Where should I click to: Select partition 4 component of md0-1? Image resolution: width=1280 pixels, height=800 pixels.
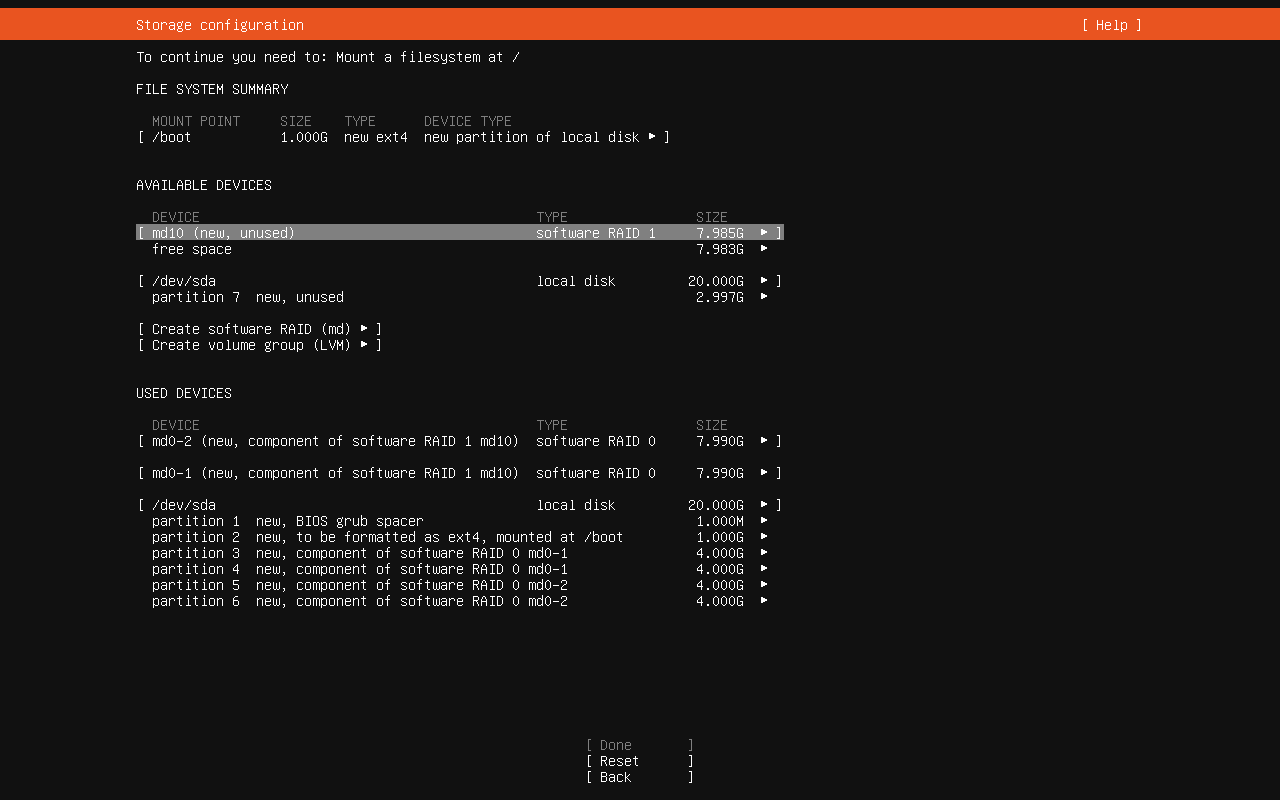[459, 569]
